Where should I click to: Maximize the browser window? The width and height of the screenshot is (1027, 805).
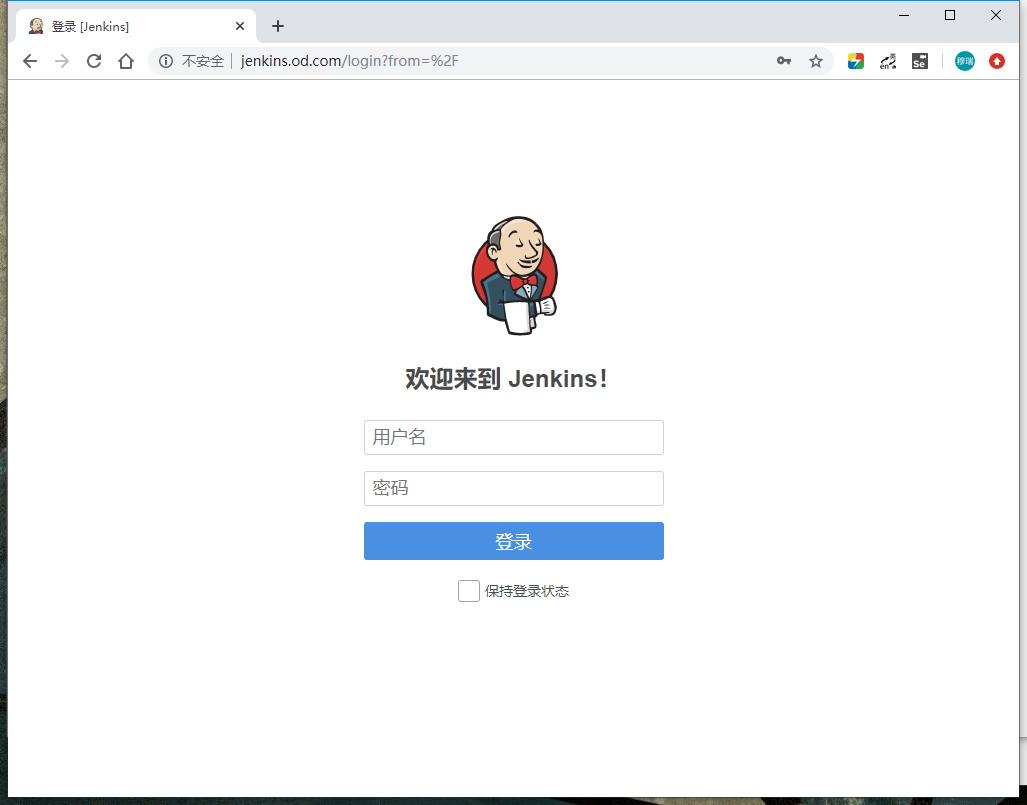[950, 15]
